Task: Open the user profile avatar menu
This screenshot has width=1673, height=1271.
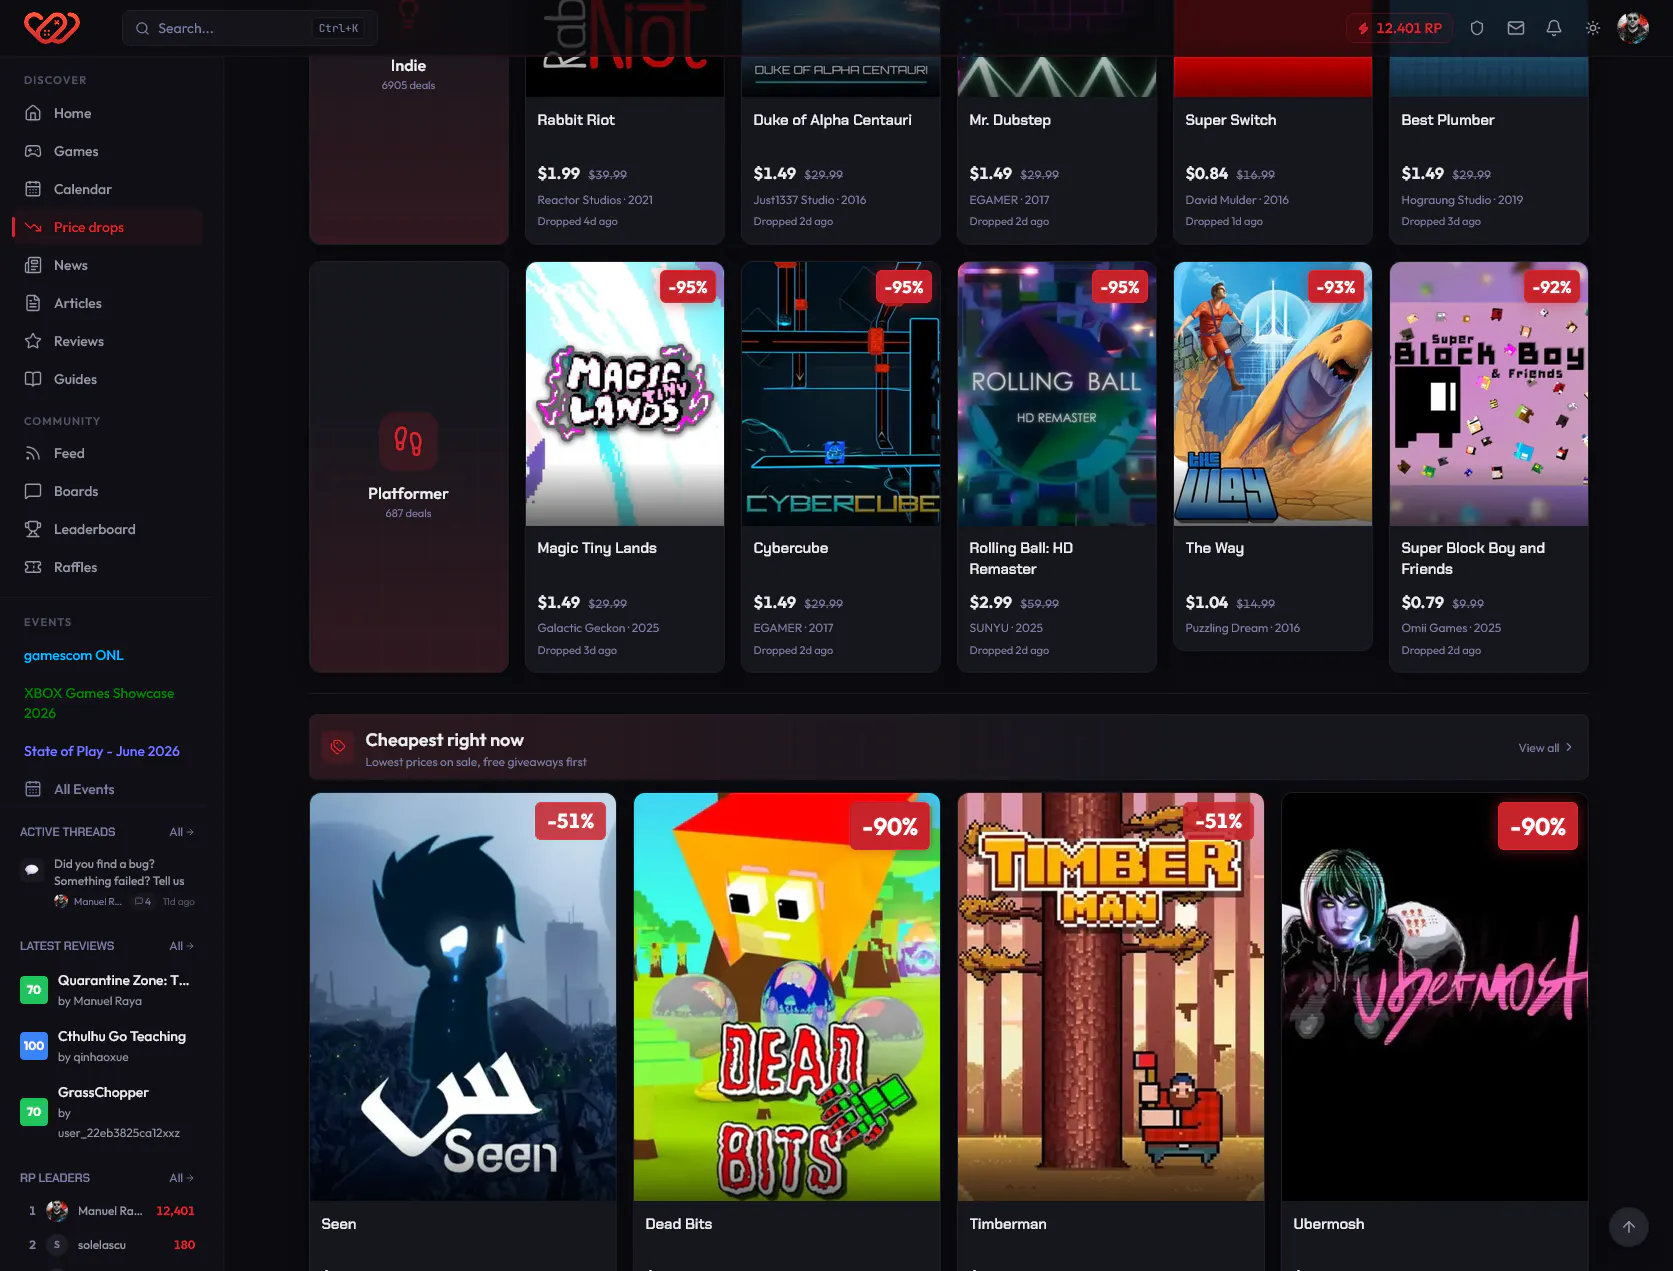Action: (x=1633, y=28)
